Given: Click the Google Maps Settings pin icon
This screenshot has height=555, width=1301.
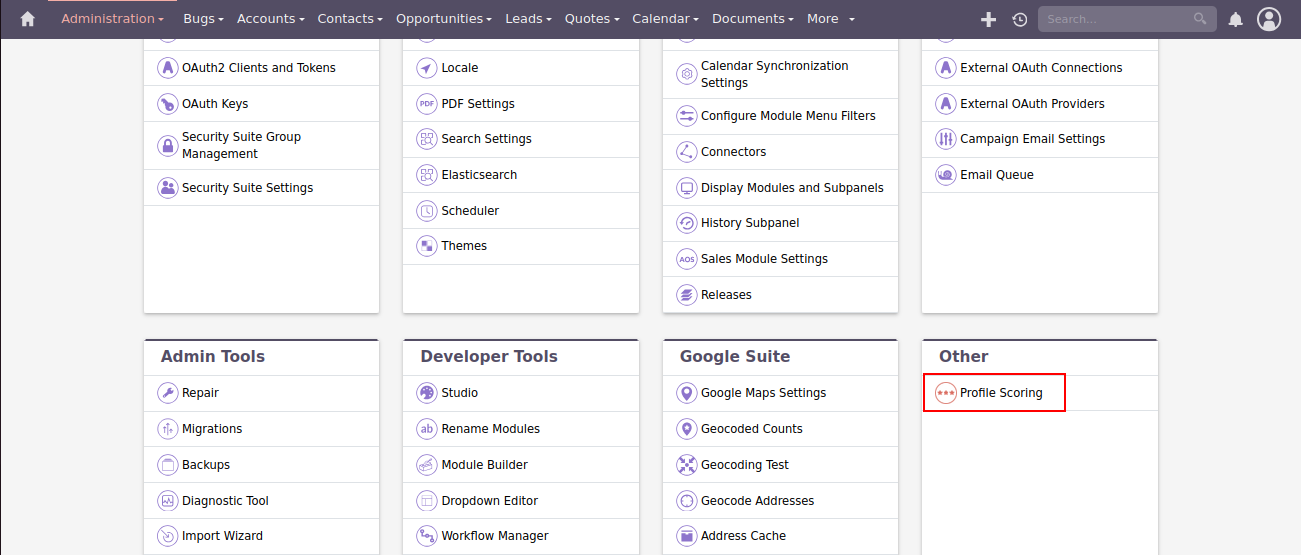Looking at the screenshot, I should [686, 393].
